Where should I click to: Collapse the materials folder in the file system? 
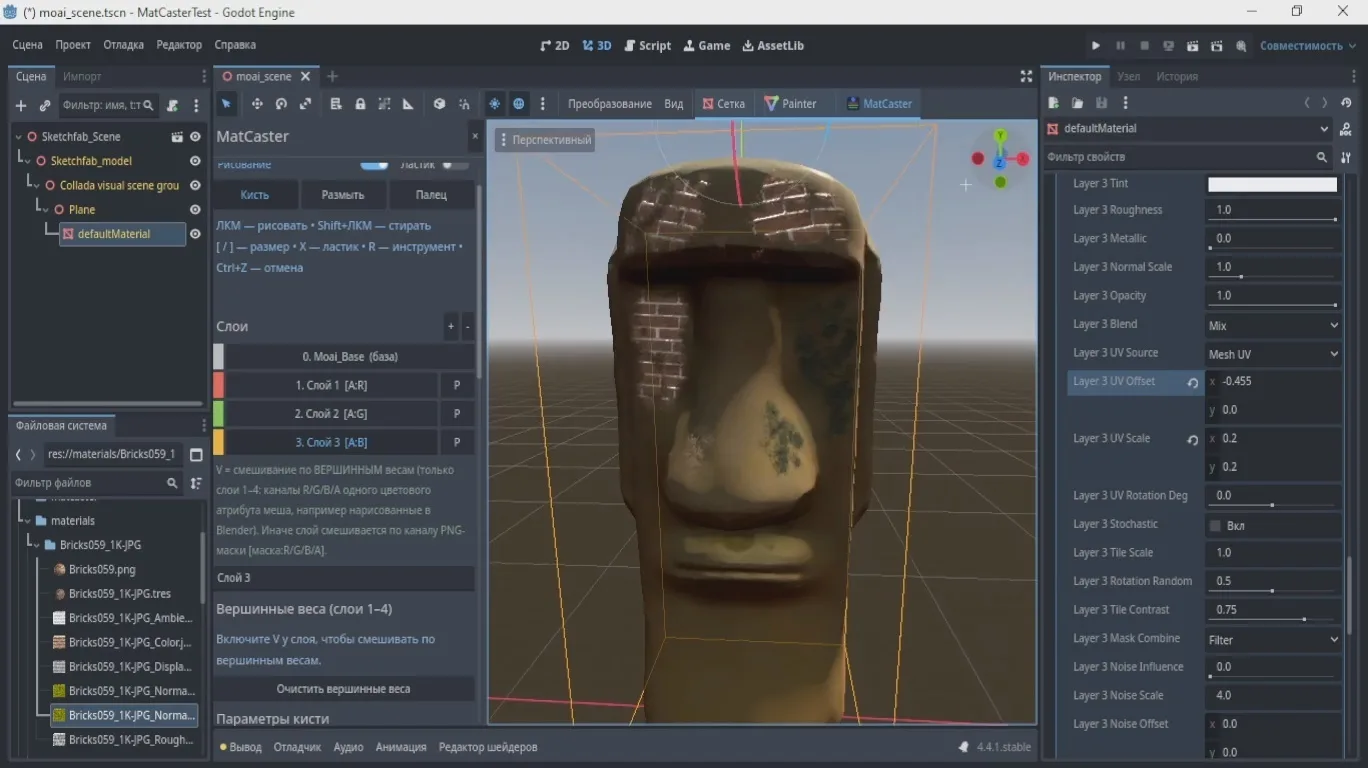[x=27, y=521]
